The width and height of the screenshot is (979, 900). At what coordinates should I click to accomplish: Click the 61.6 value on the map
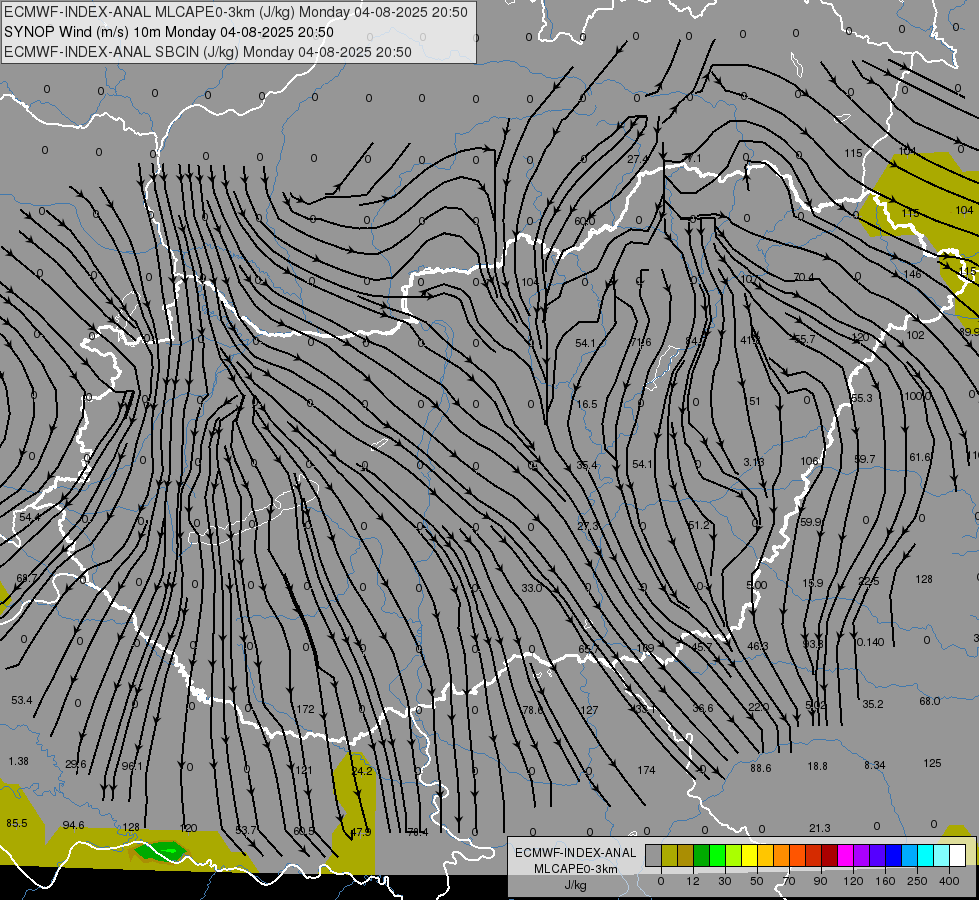point(920,458)
